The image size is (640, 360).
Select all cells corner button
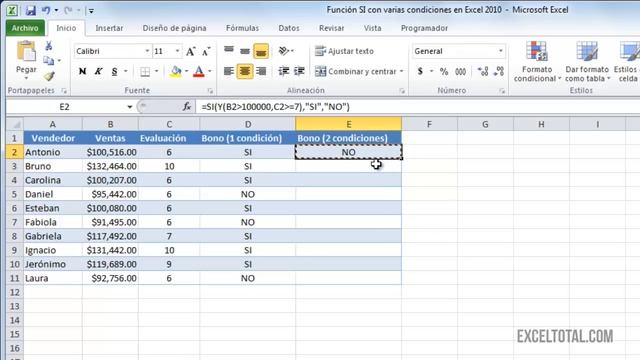[15, 124]
